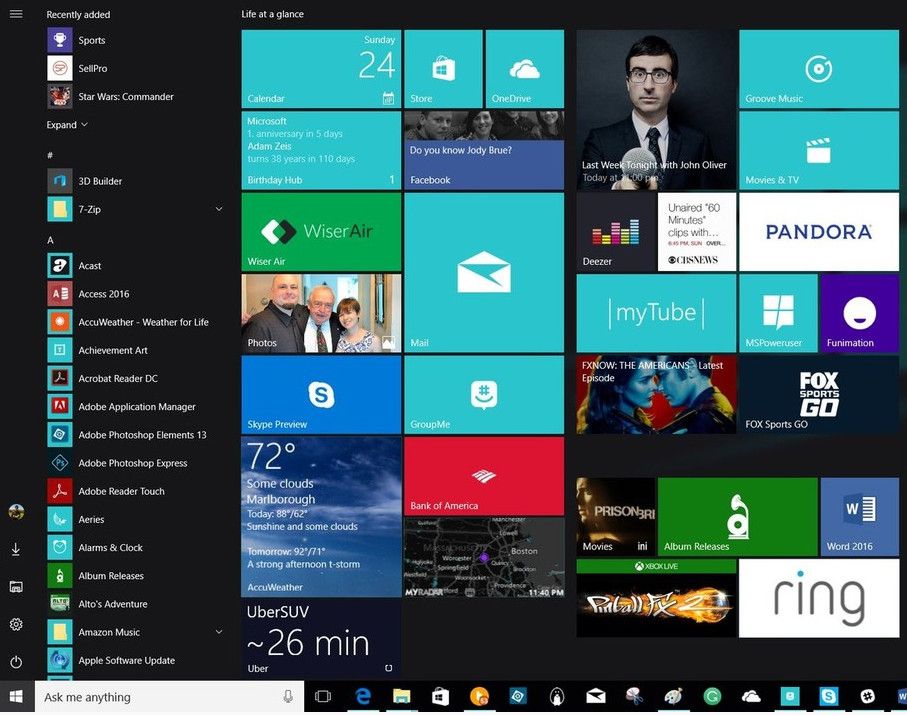The height and width of the screenshot is (715, 907).
Task: Open Apple Software Update entry
Action: click(134, 660)
